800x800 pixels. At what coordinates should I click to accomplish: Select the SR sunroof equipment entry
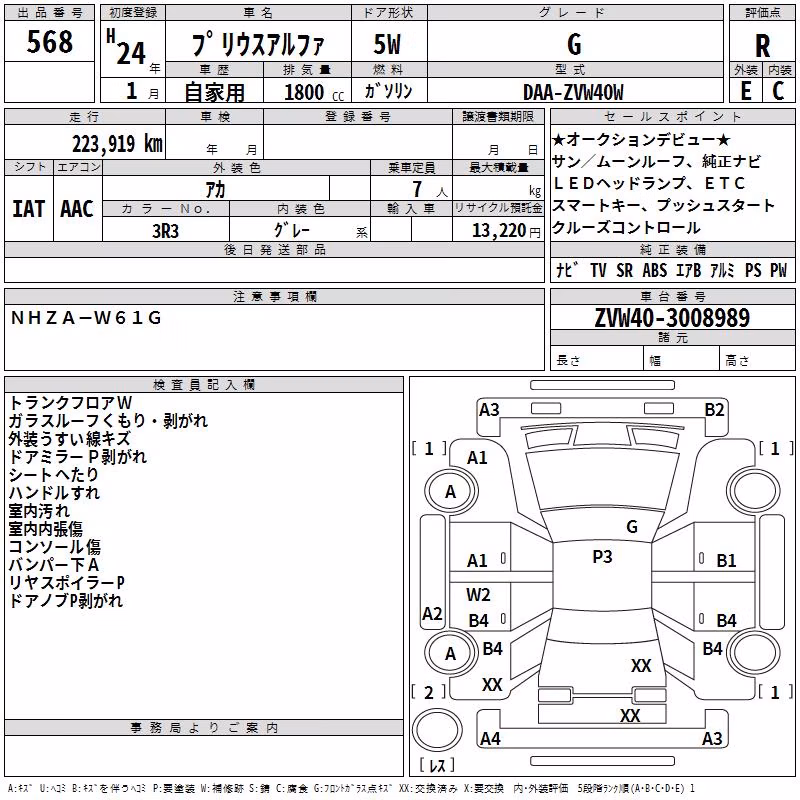click(x=624, y=270)
